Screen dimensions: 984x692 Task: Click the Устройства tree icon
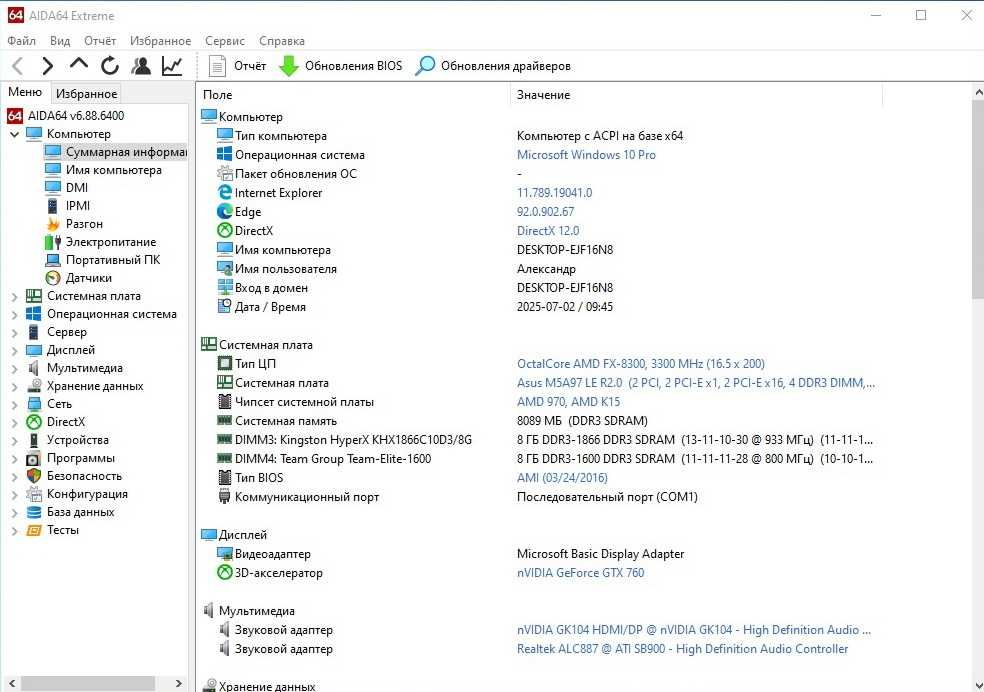34,440
